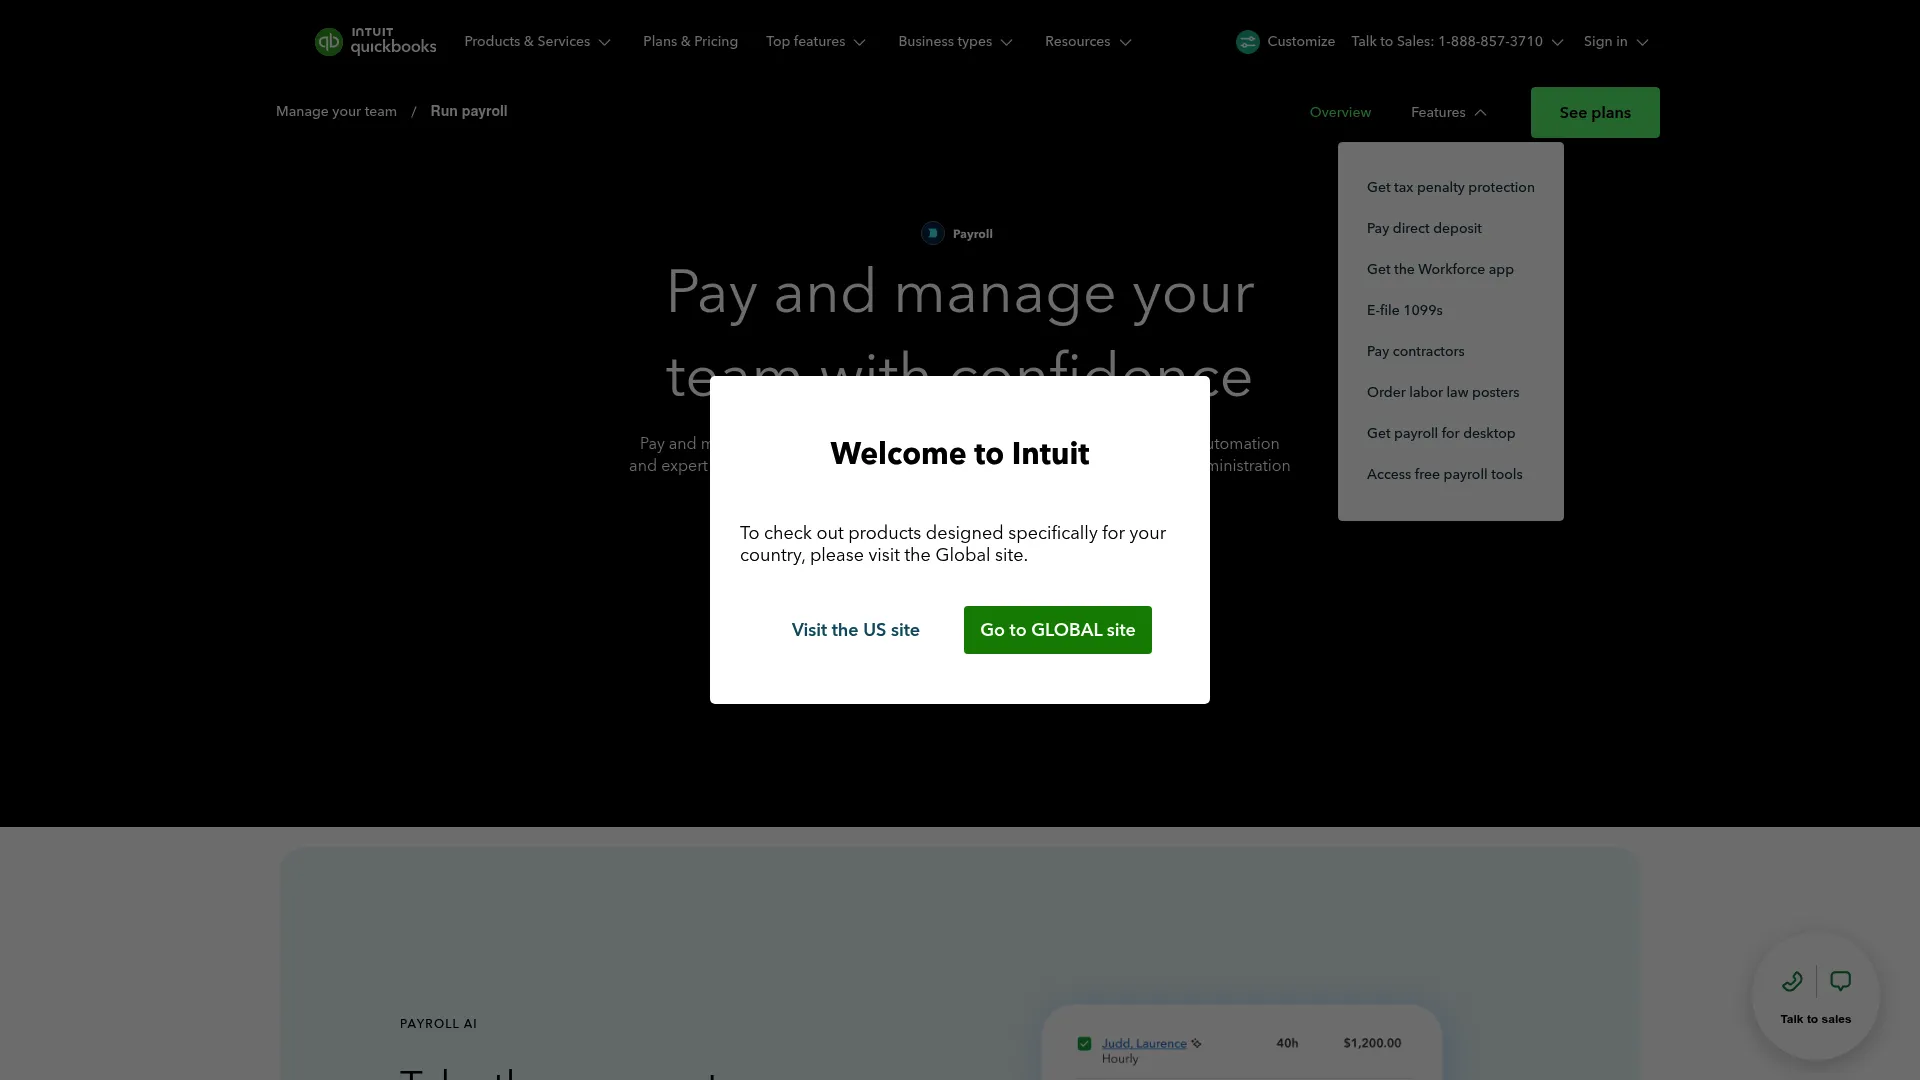
Task: Open the Sign in dropdown
Action: coord(1616,41)
